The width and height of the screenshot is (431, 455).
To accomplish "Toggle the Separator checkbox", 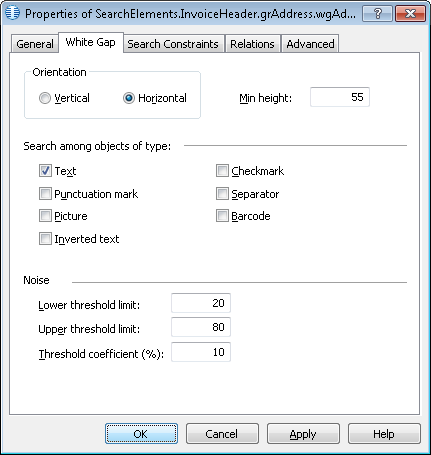I will 222,194.
